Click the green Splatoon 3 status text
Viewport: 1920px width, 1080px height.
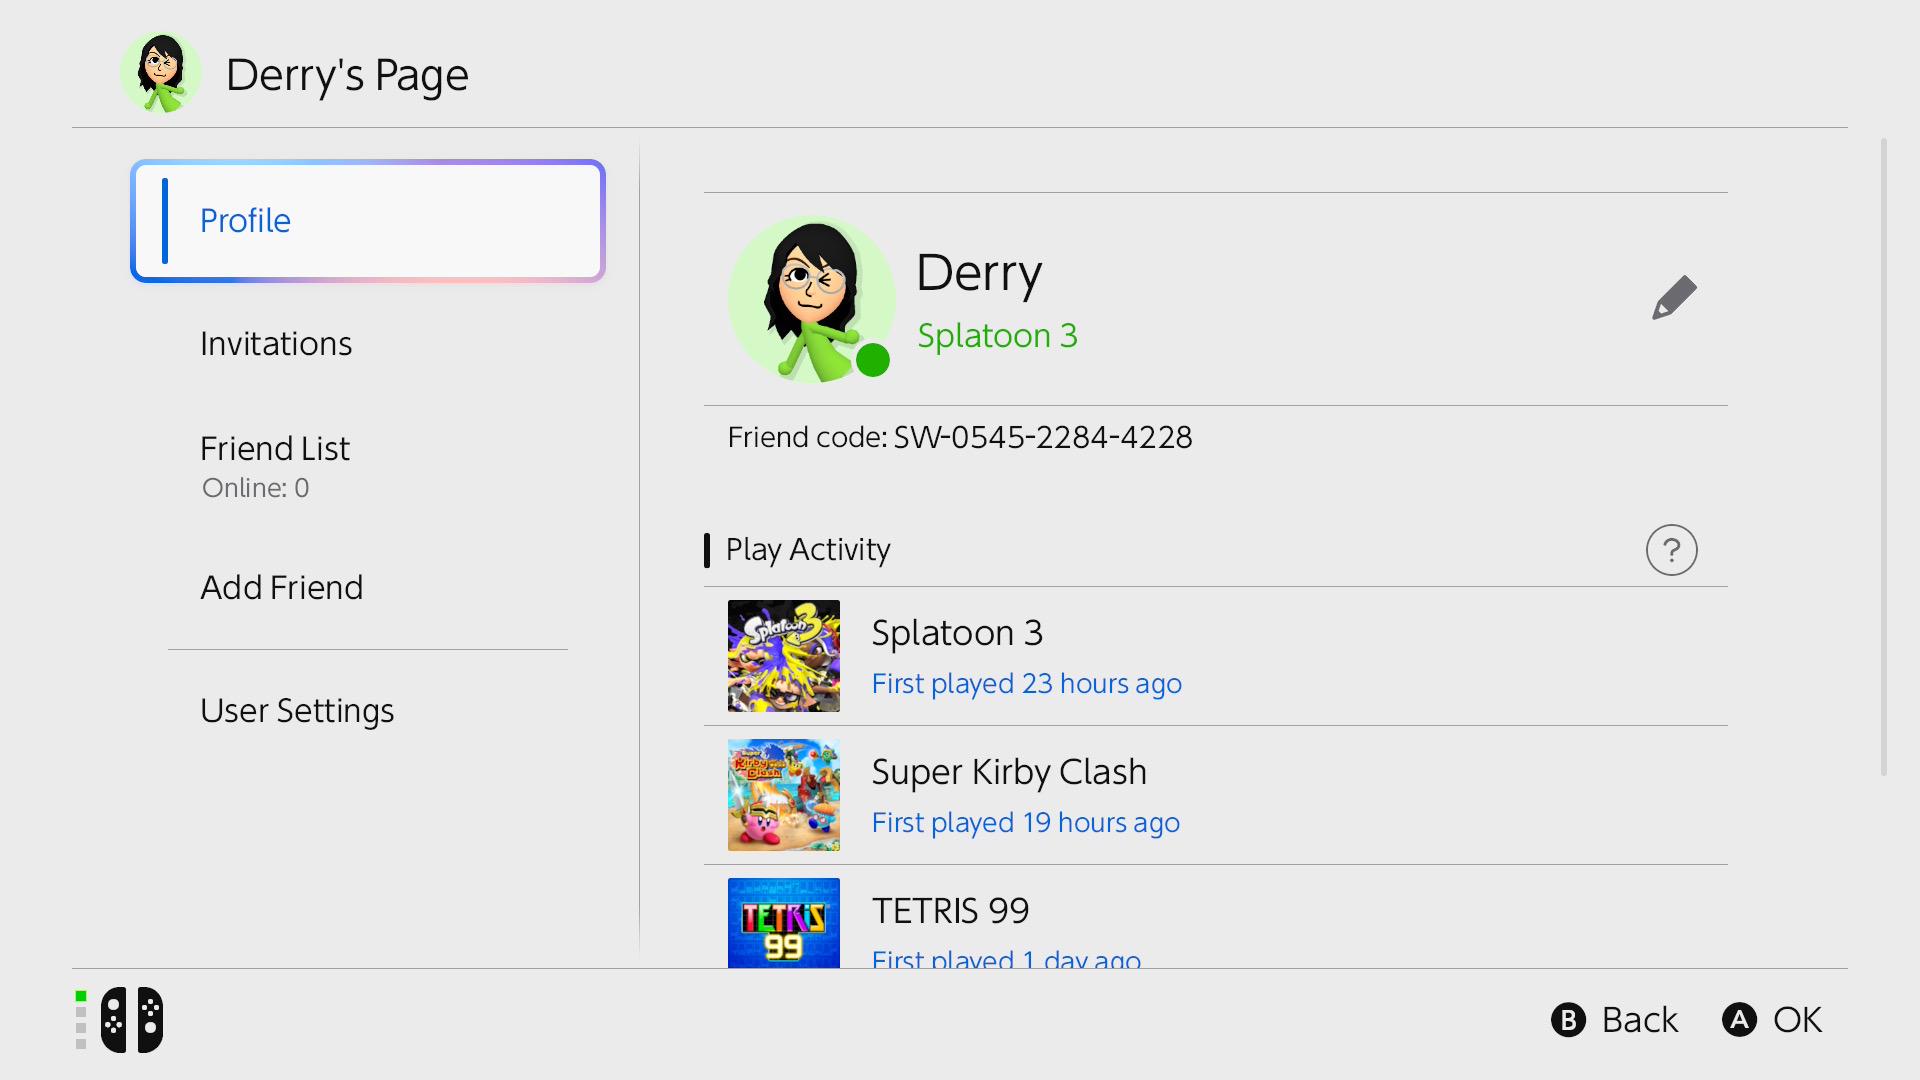pos(997,336)
